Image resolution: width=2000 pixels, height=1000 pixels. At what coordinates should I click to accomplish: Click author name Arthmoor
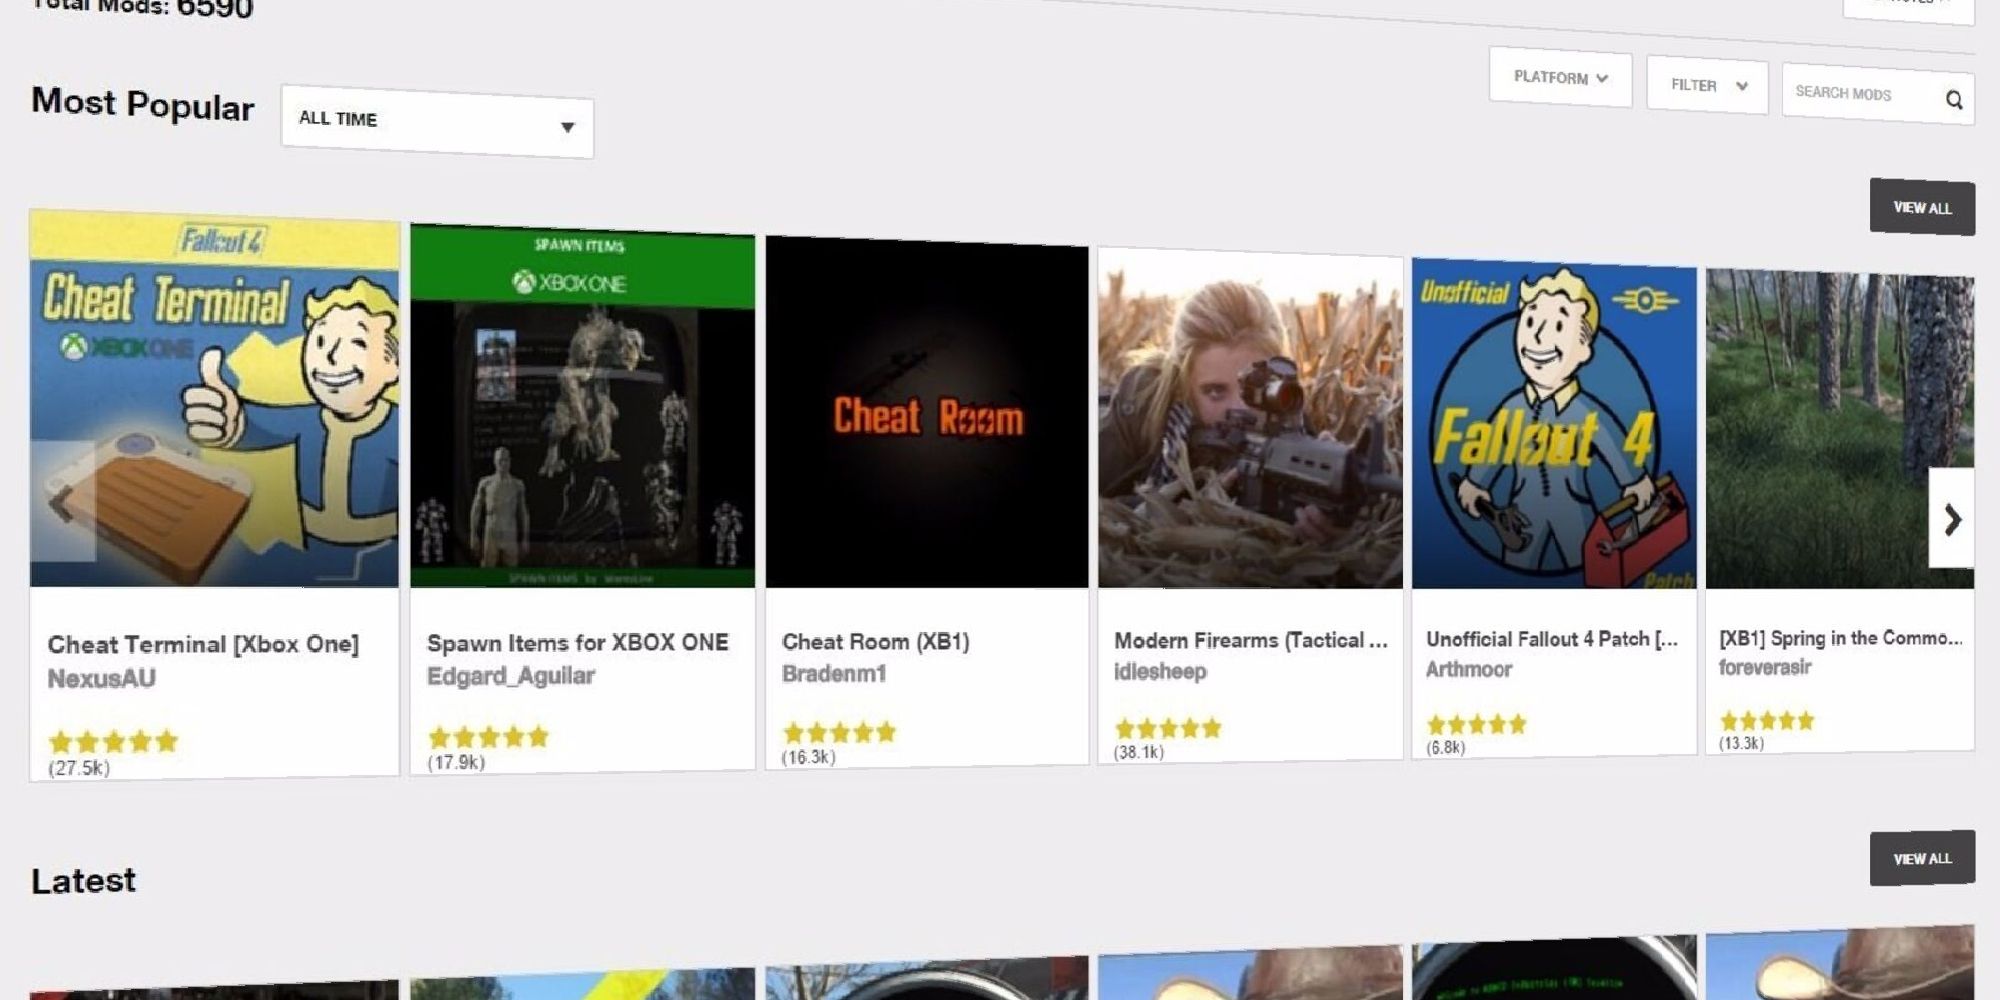pyautogui.click(x=1469, y=669)
